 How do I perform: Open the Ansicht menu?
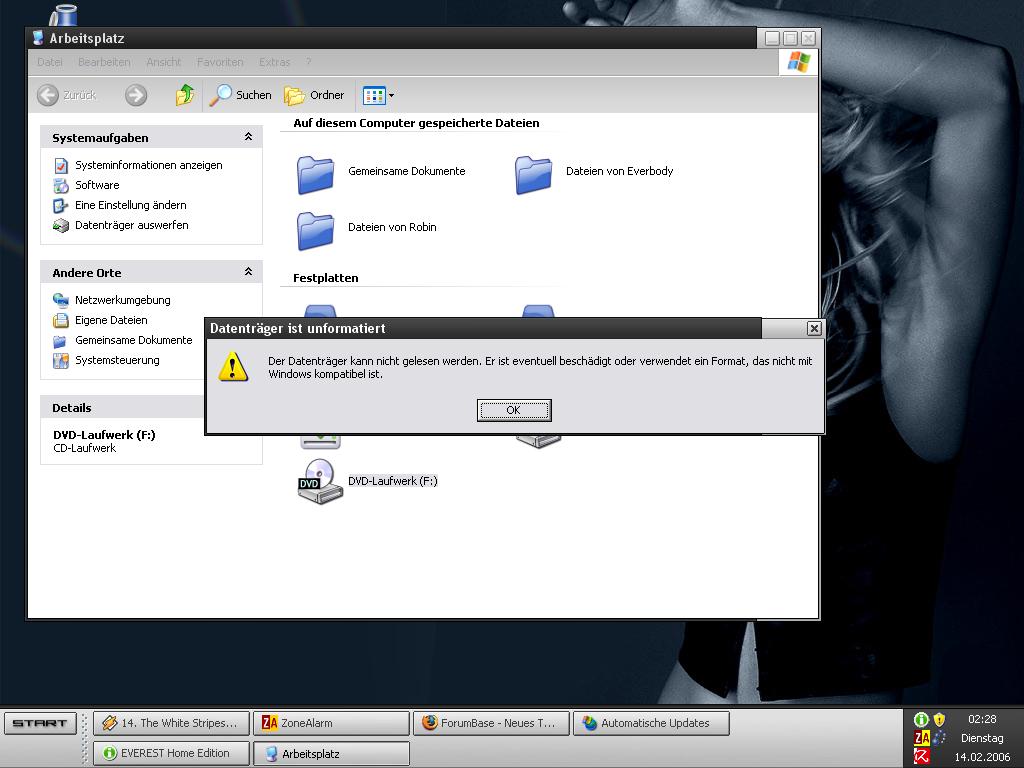pyautogui.click(x=163, y=62)
